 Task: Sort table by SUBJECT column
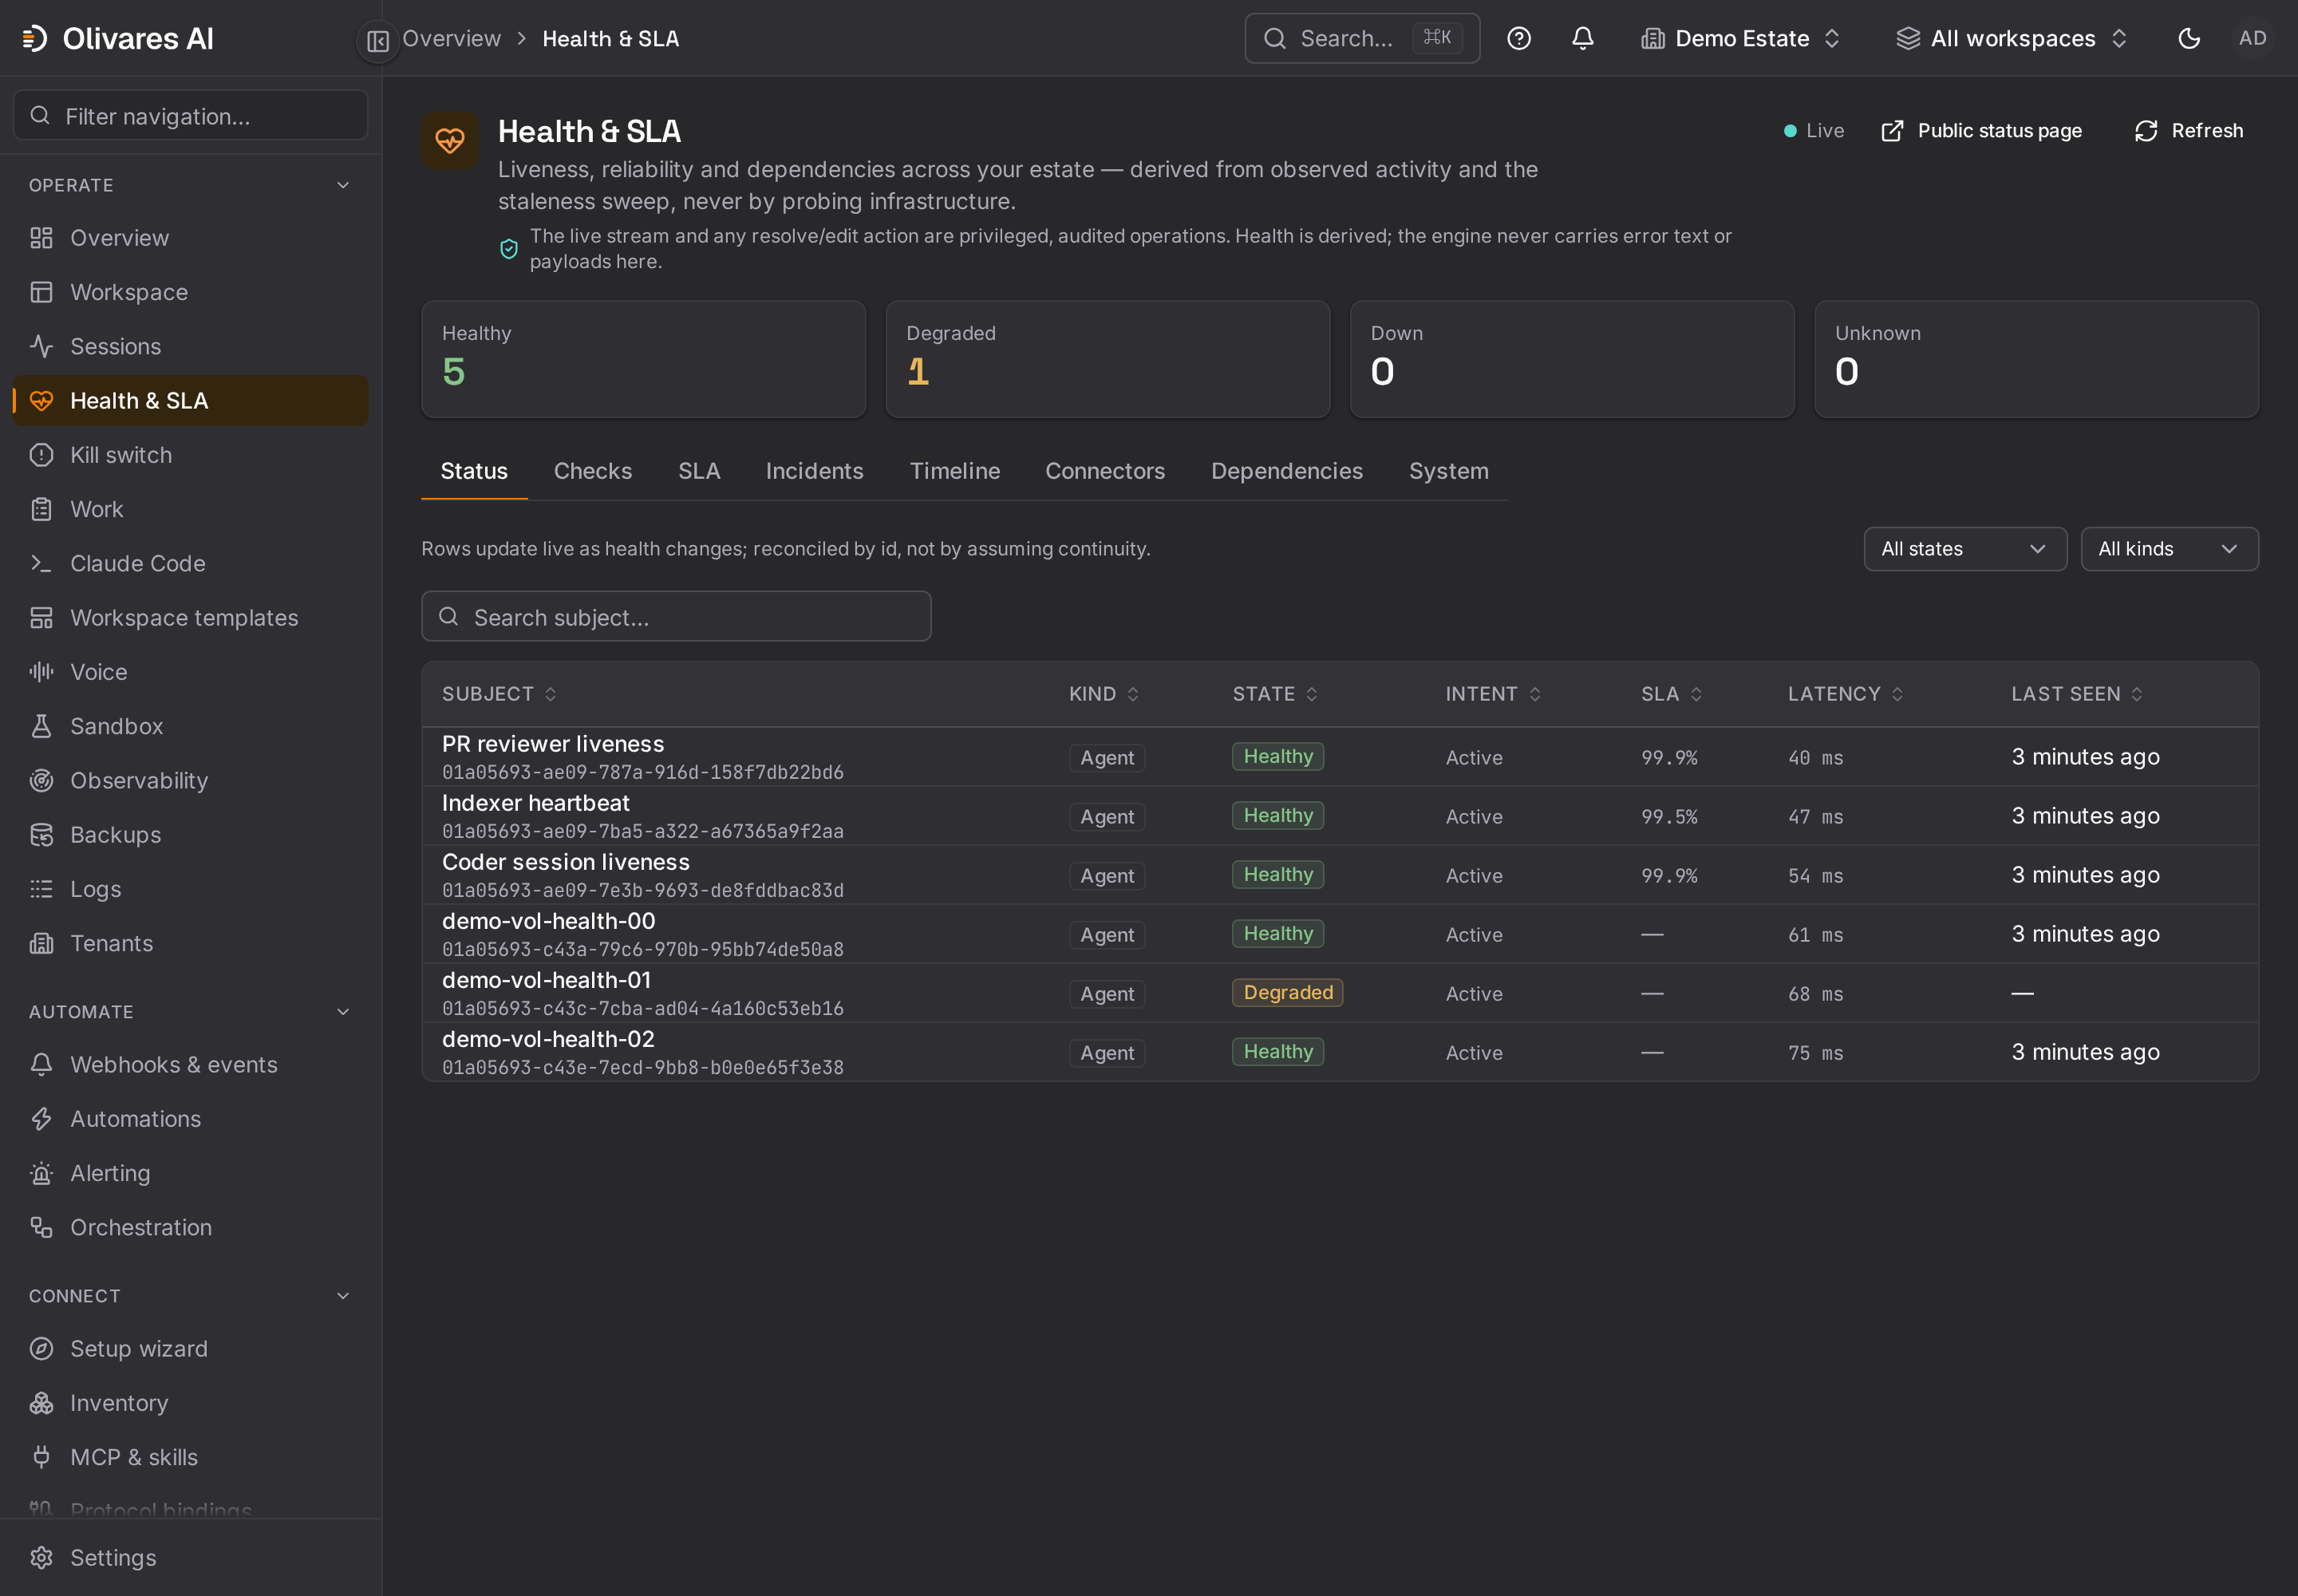tap(499, 694)
